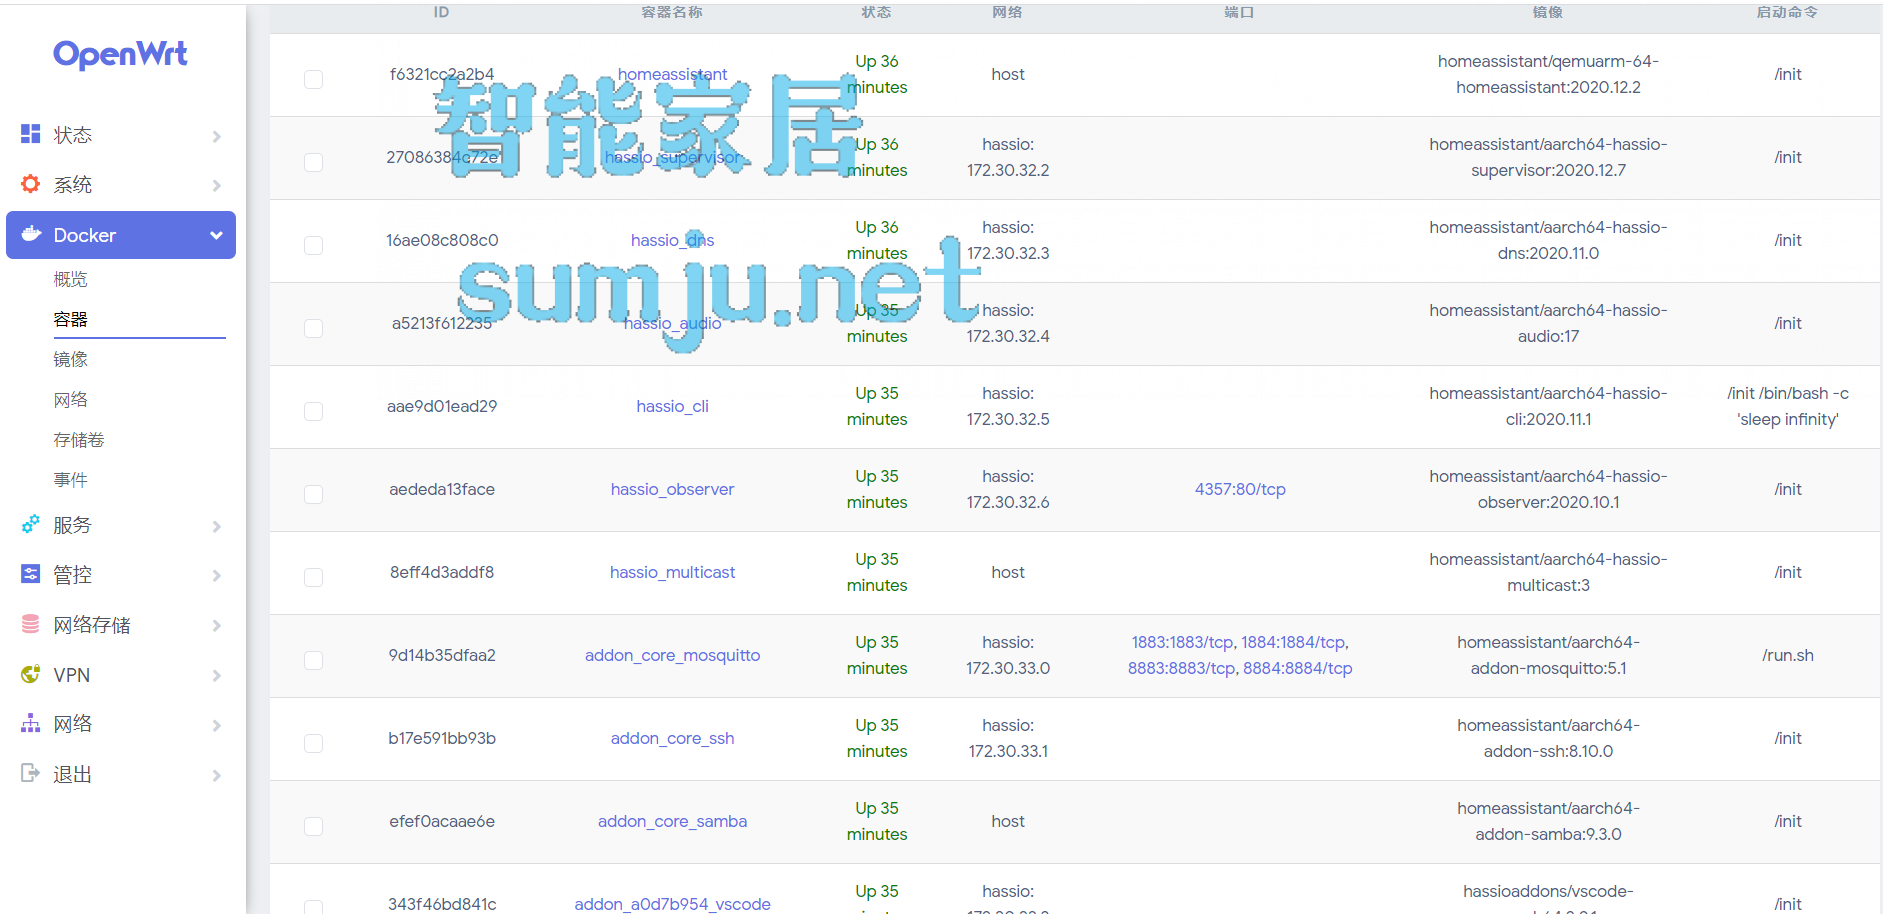The height and width of the screenshot is (914, 1883).
Task: Open the hassio_supervisor container link
Action: click(672, 157)
